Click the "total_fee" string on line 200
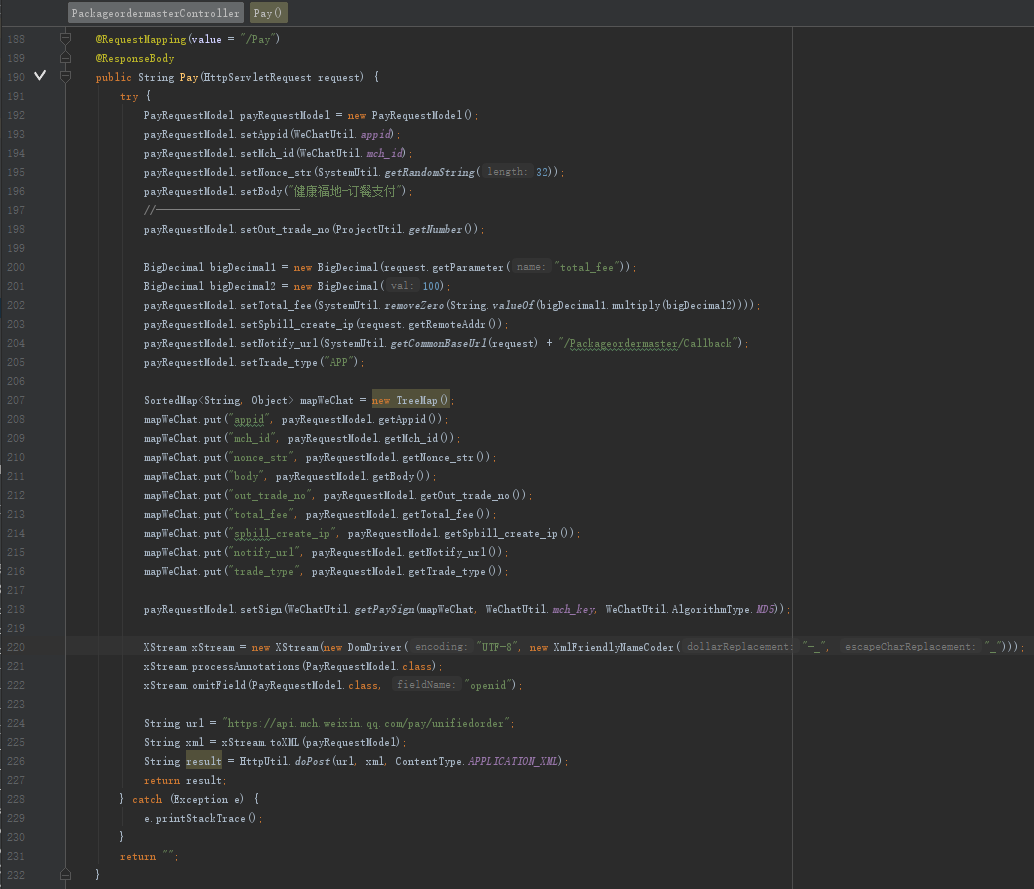The height and width of the screenshot is (889, 1034). point(587,267)
